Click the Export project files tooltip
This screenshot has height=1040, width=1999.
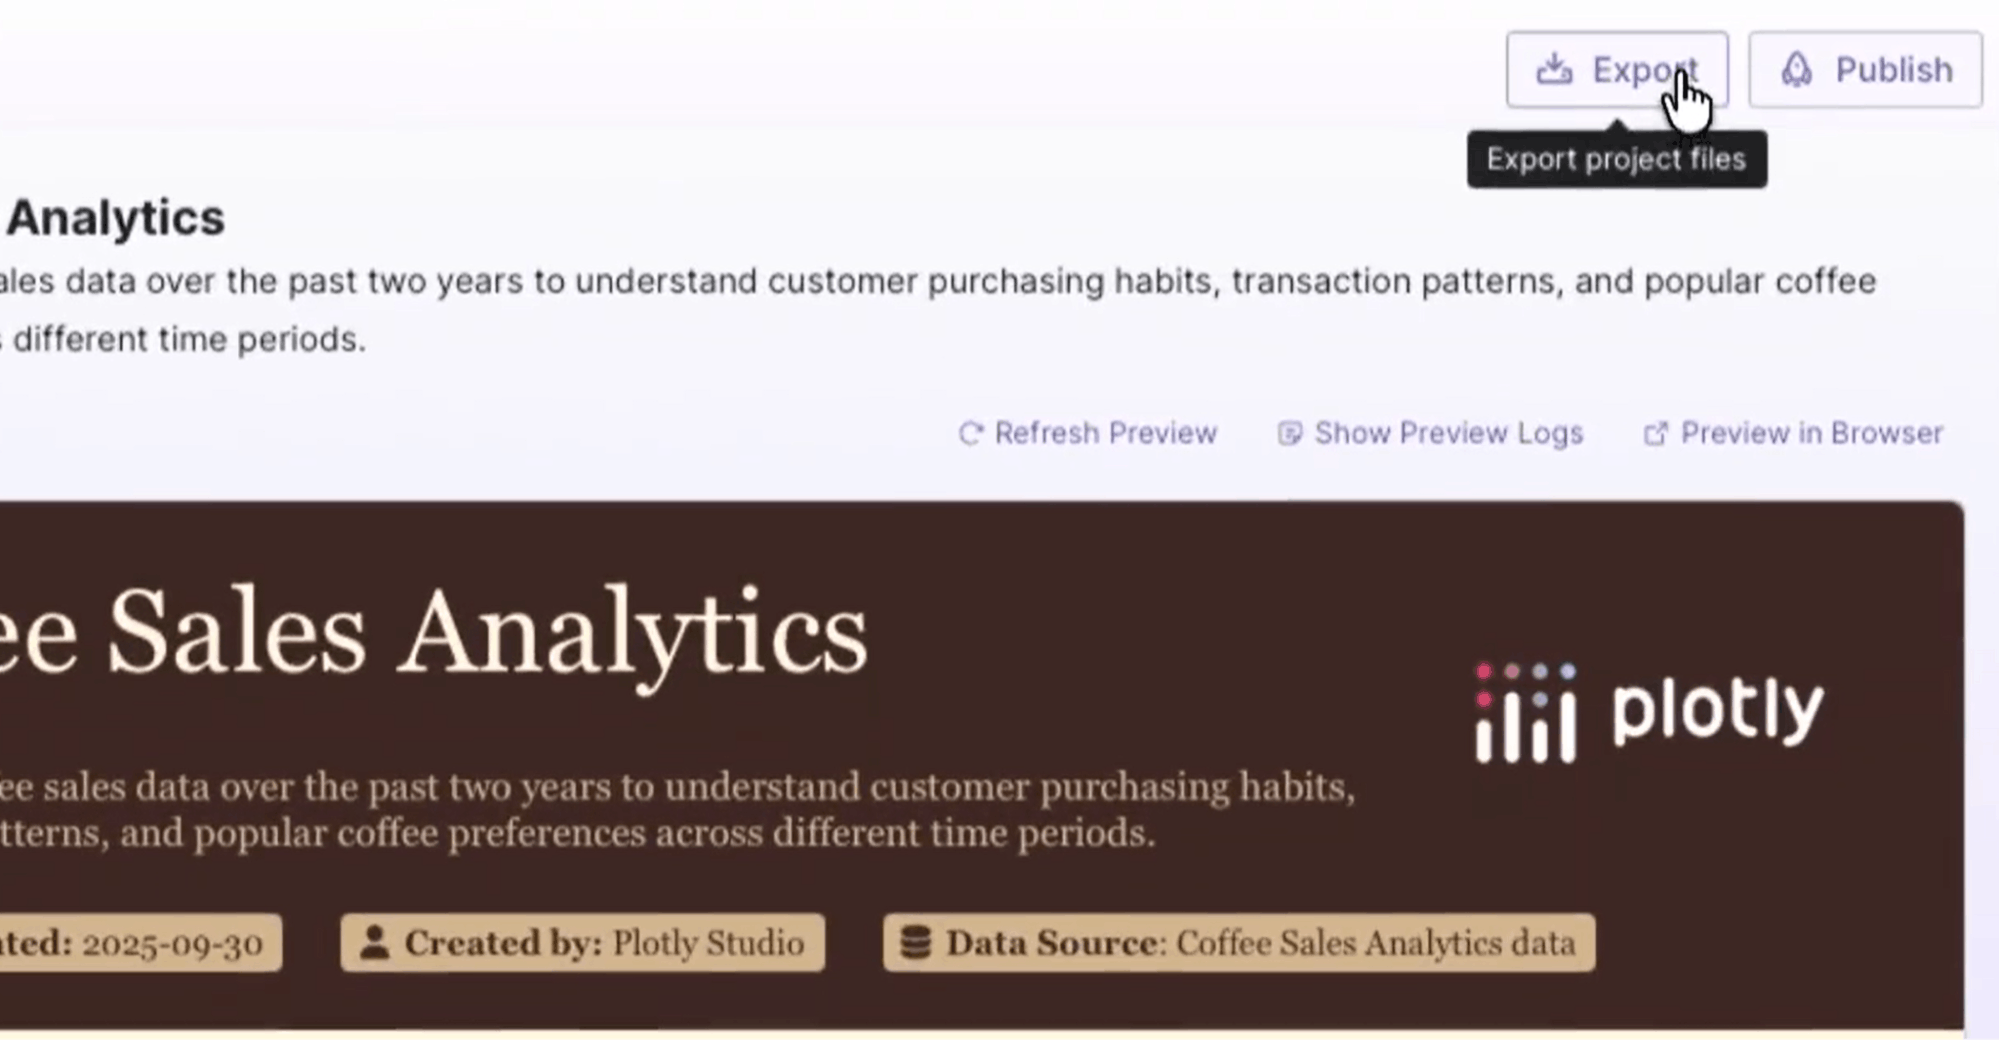[1616, 160]
